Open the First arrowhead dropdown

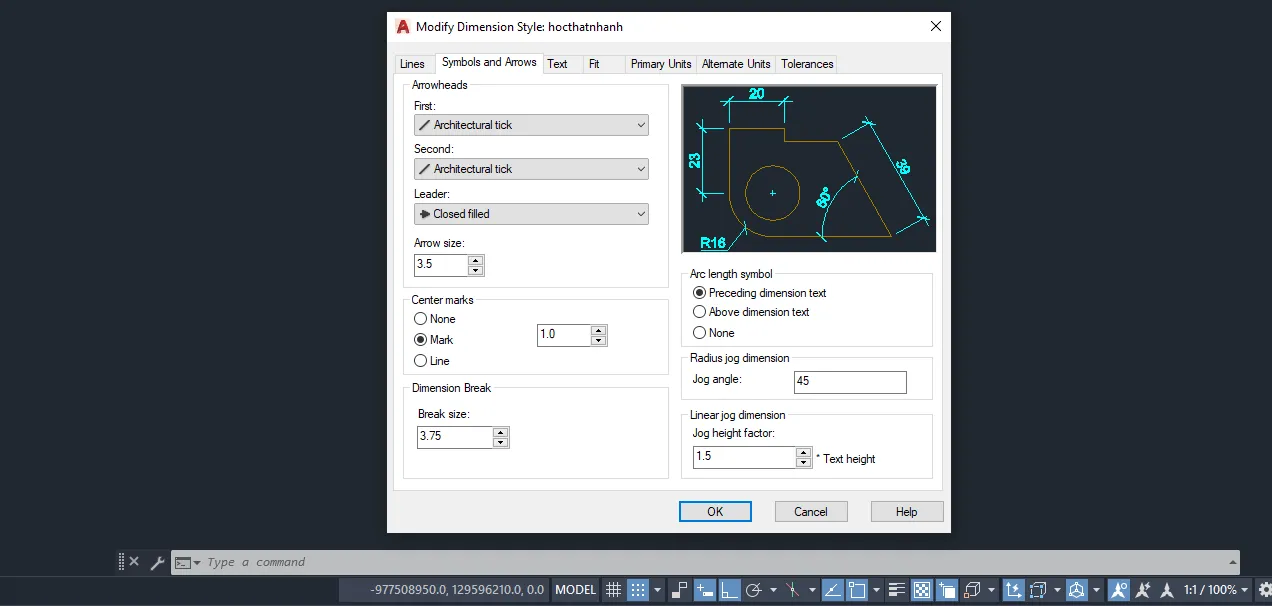click(x=531, y=125)
